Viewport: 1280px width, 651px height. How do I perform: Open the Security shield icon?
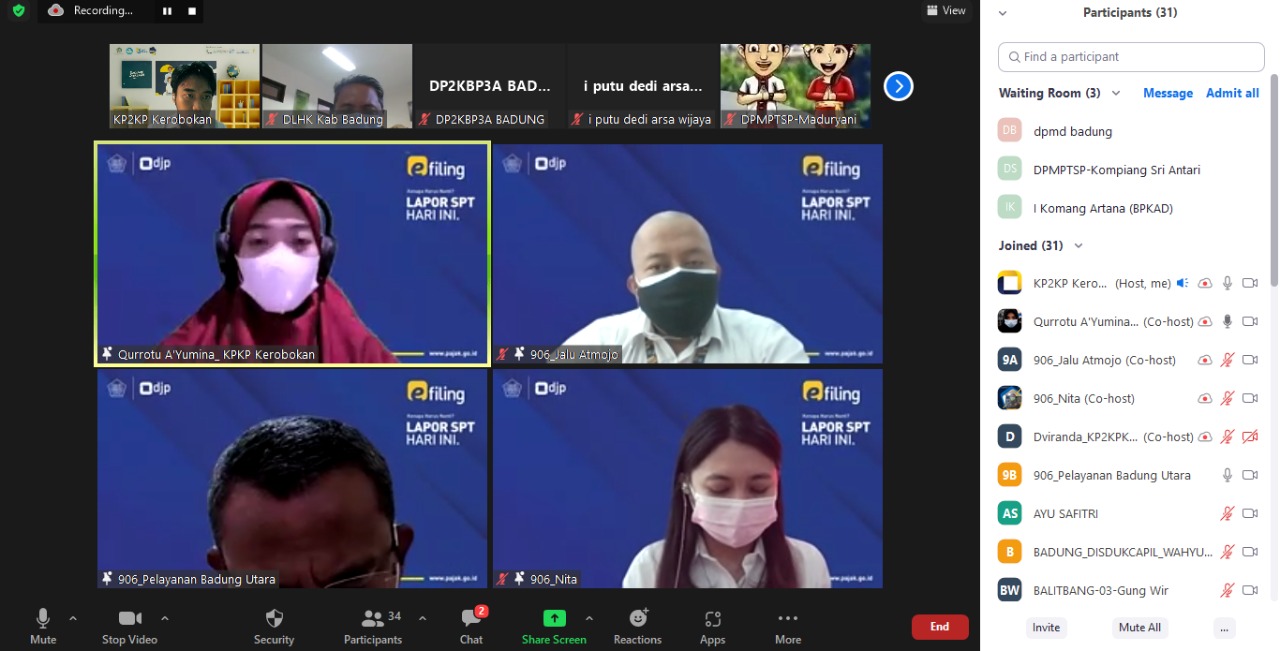tap(274, 619)
